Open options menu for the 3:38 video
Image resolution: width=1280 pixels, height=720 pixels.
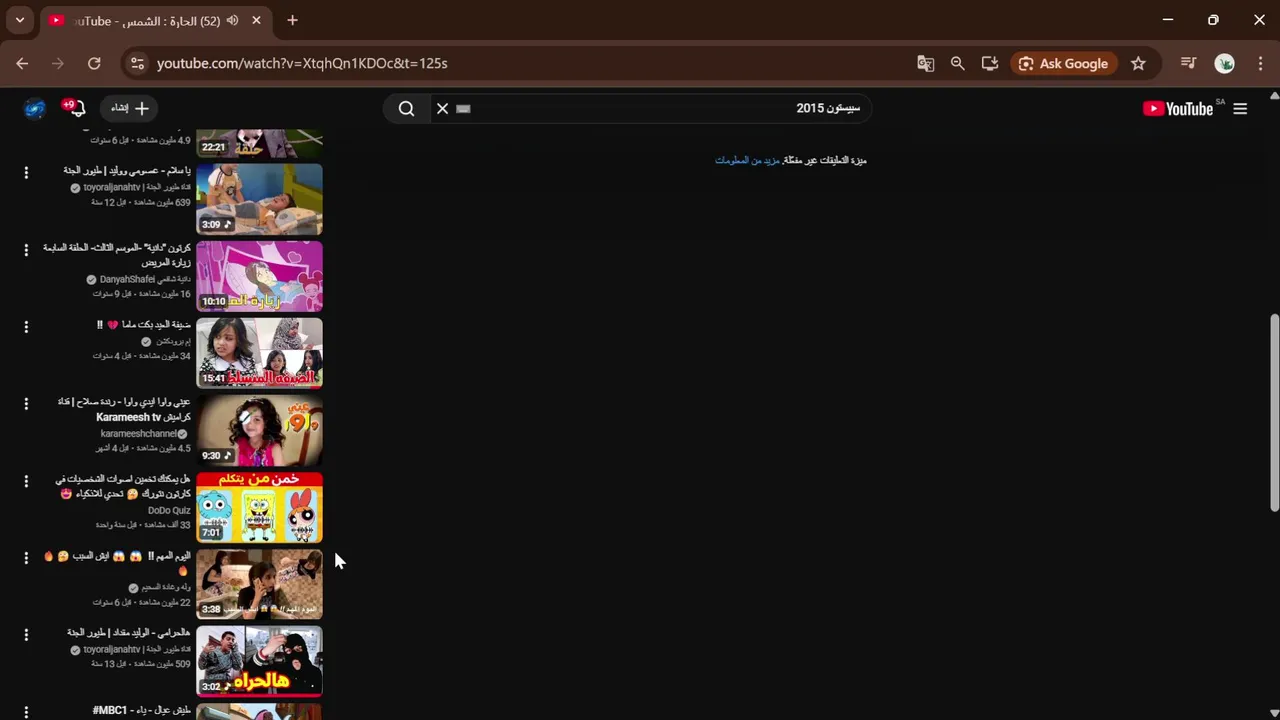[x=26, y=558]
